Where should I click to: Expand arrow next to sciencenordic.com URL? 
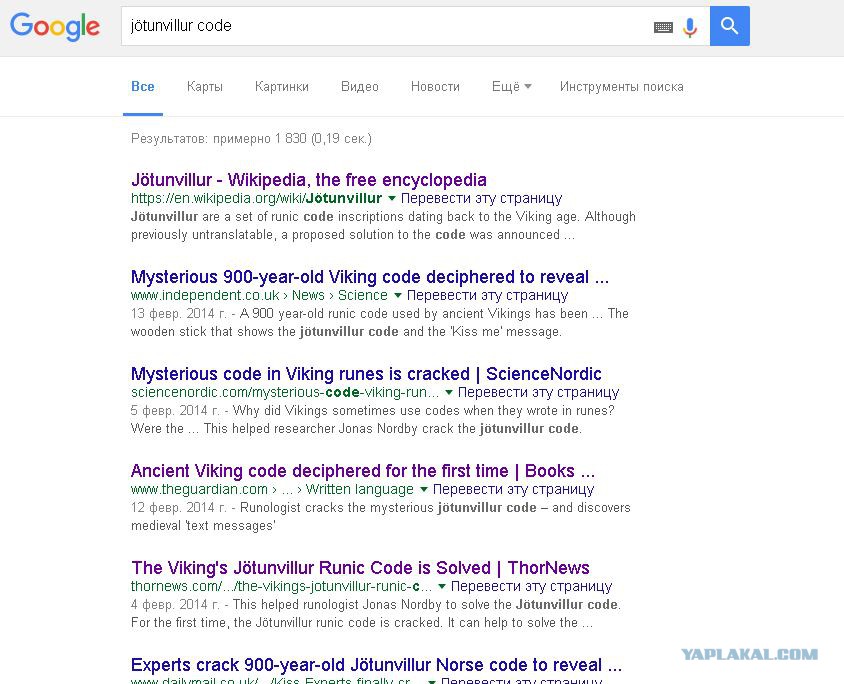449,392
